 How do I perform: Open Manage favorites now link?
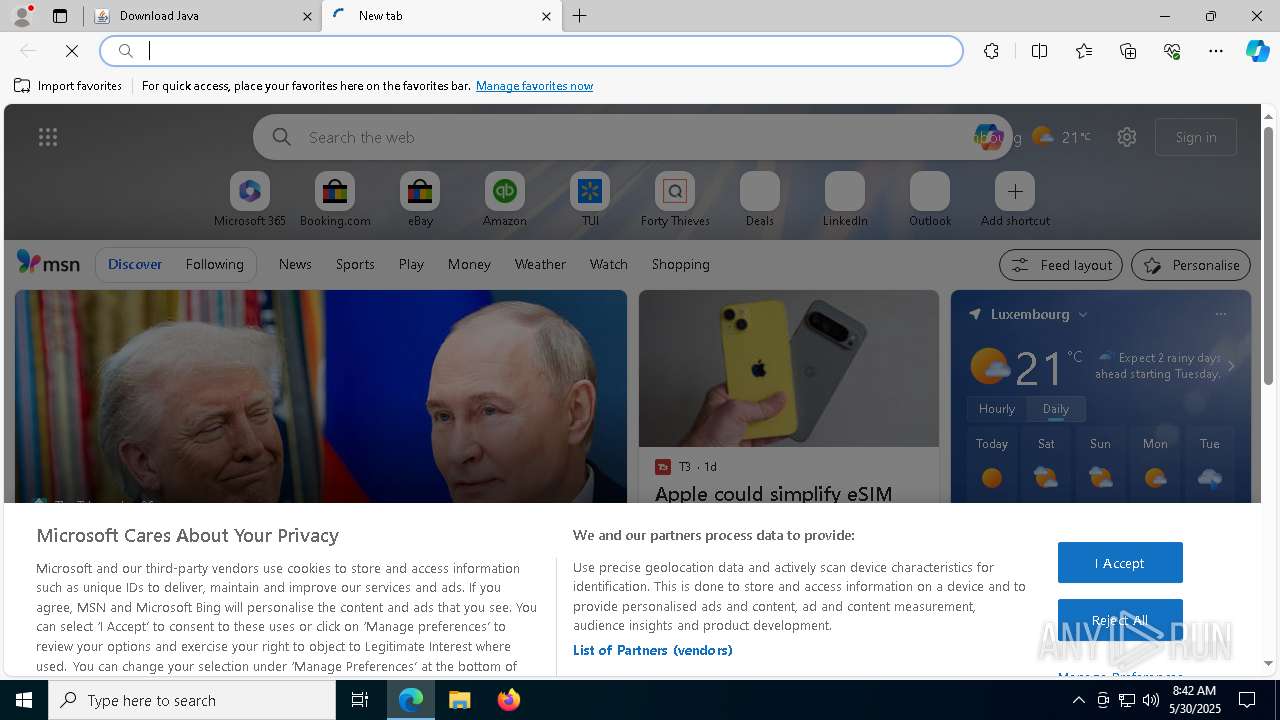click(x=534, y=86)
